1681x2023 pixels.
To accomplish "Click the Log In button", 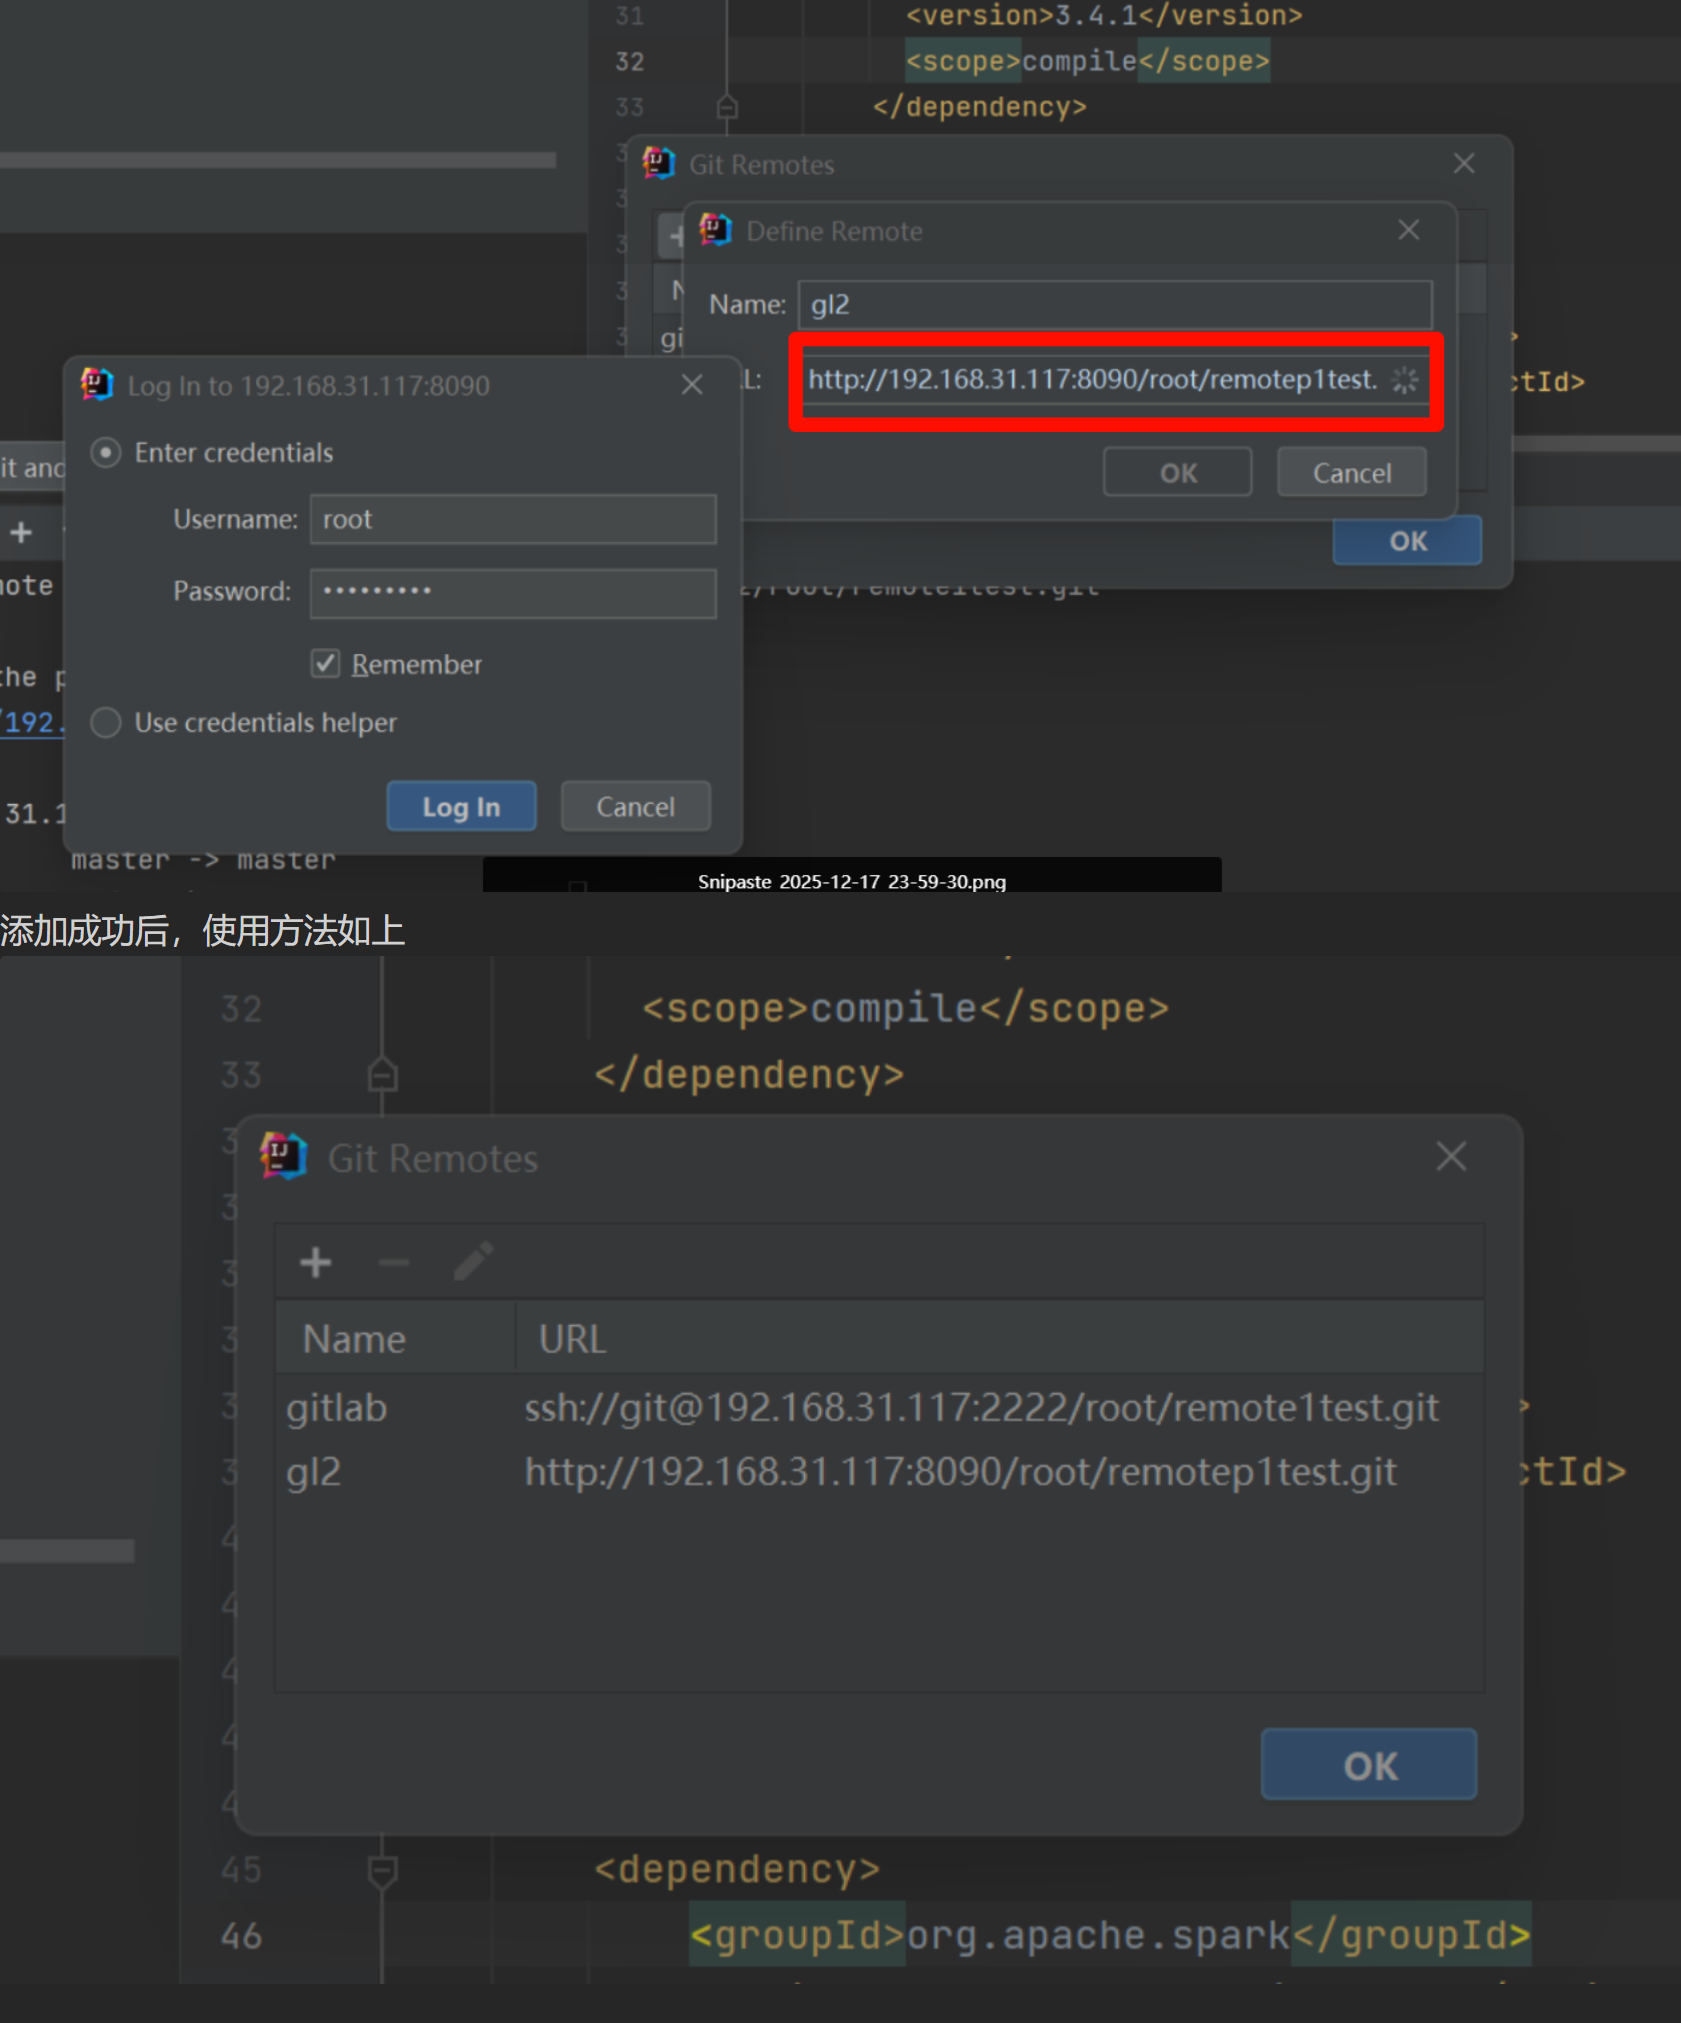I will pyautogui.click(x=461, y=806).
